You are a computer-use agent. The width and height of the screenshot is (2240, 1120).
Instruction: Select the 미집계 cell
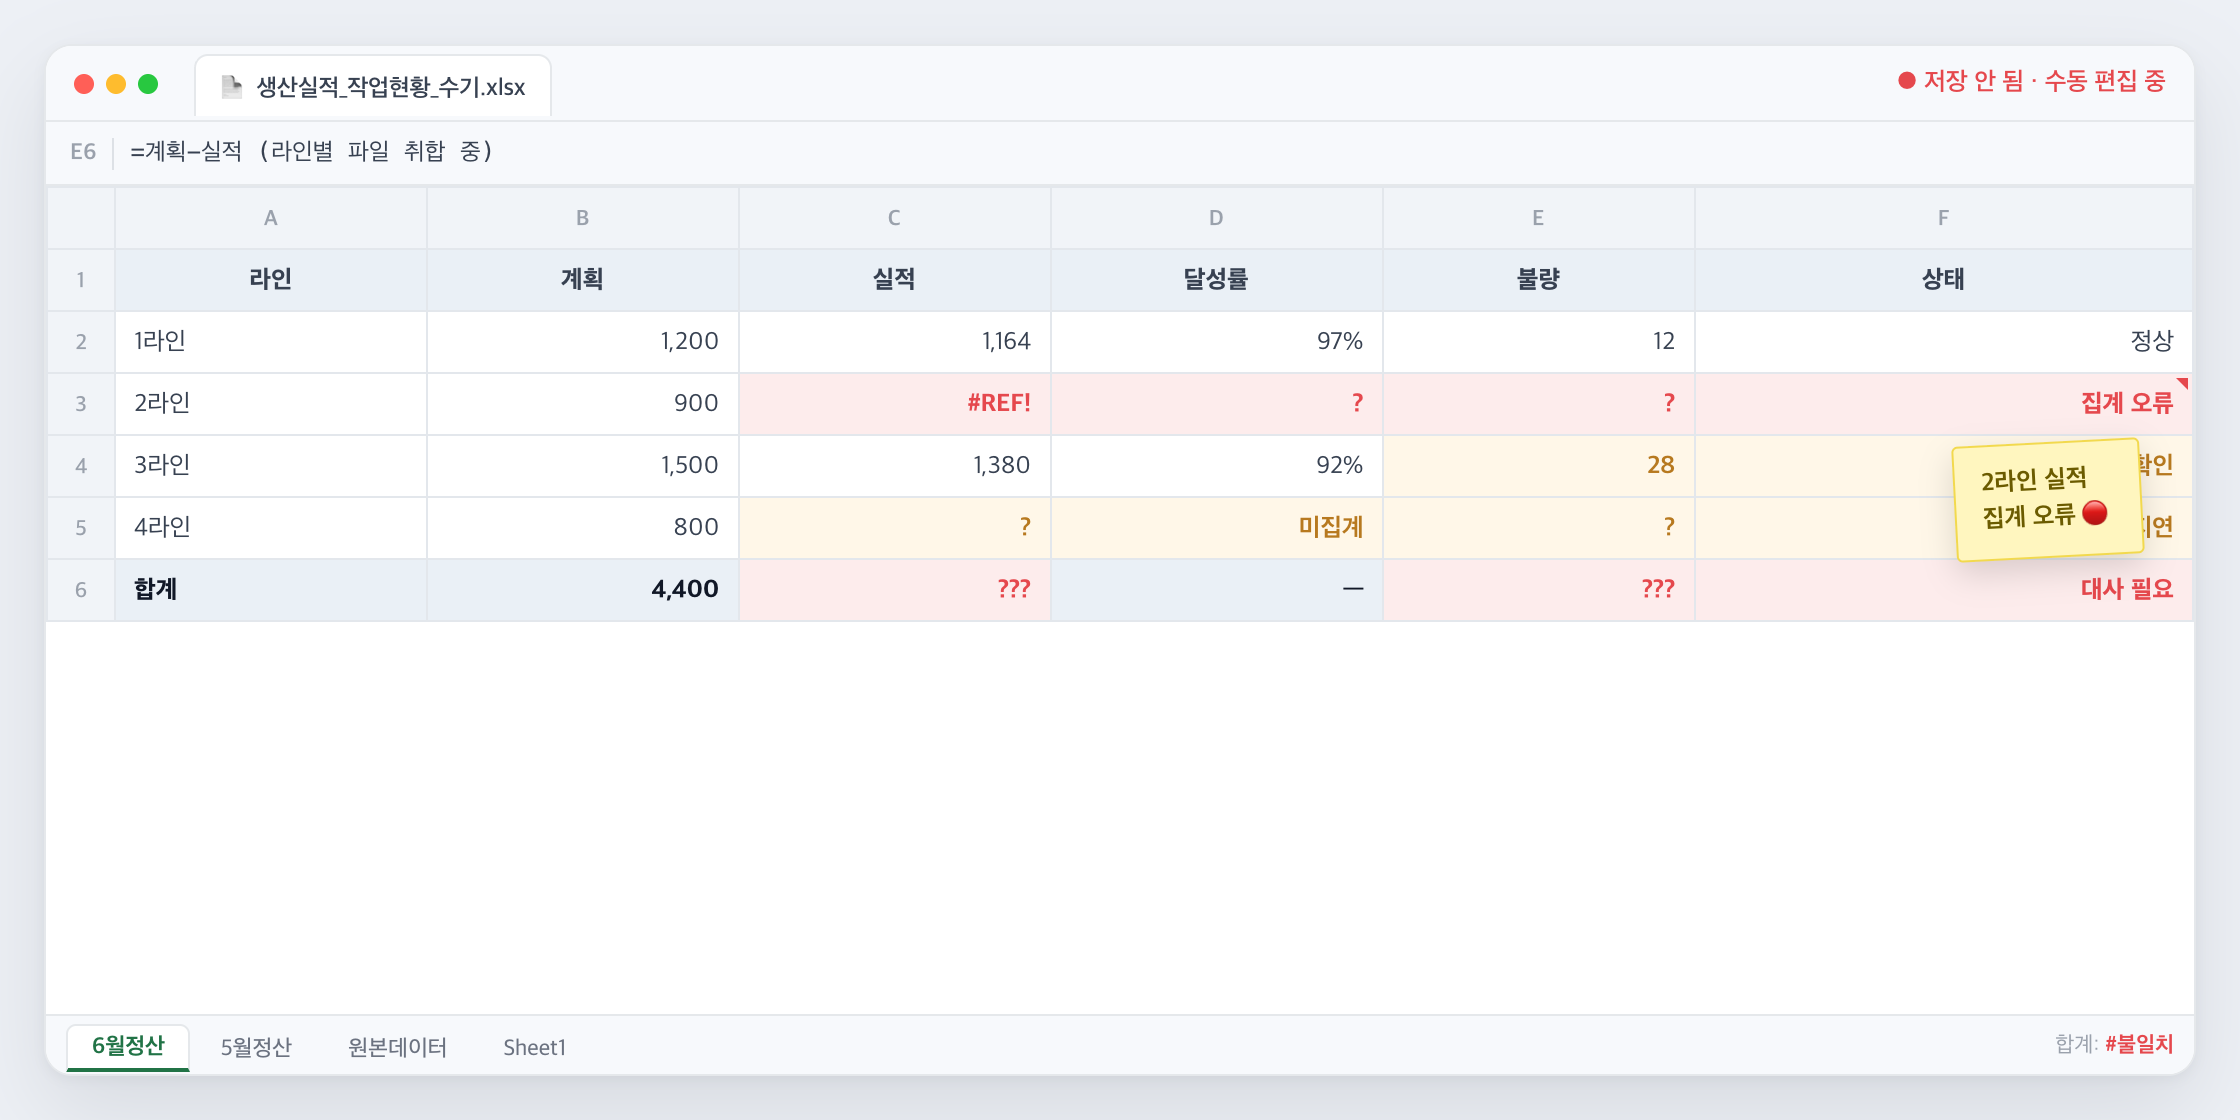click(1217, 528)
